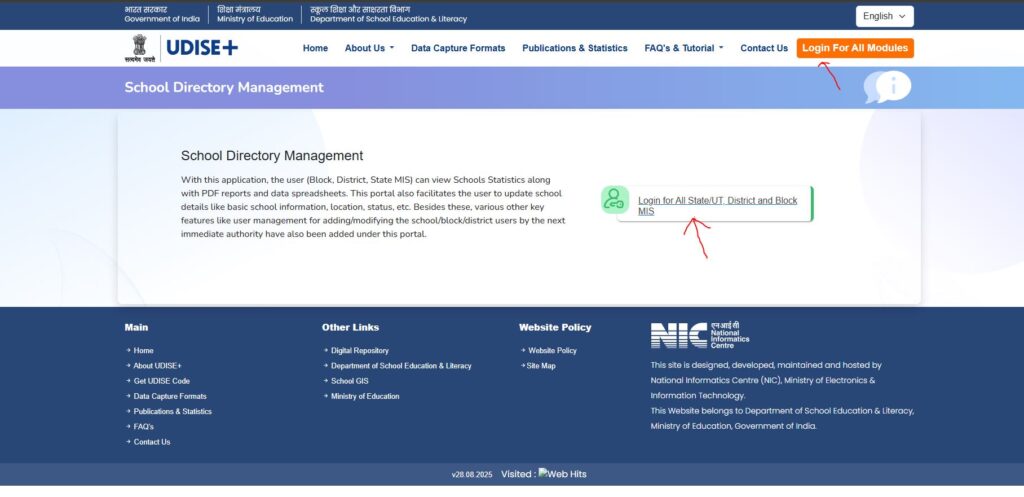1024x497 pixels.
Task: Open Website Policy link in footer
Action: 552,351
